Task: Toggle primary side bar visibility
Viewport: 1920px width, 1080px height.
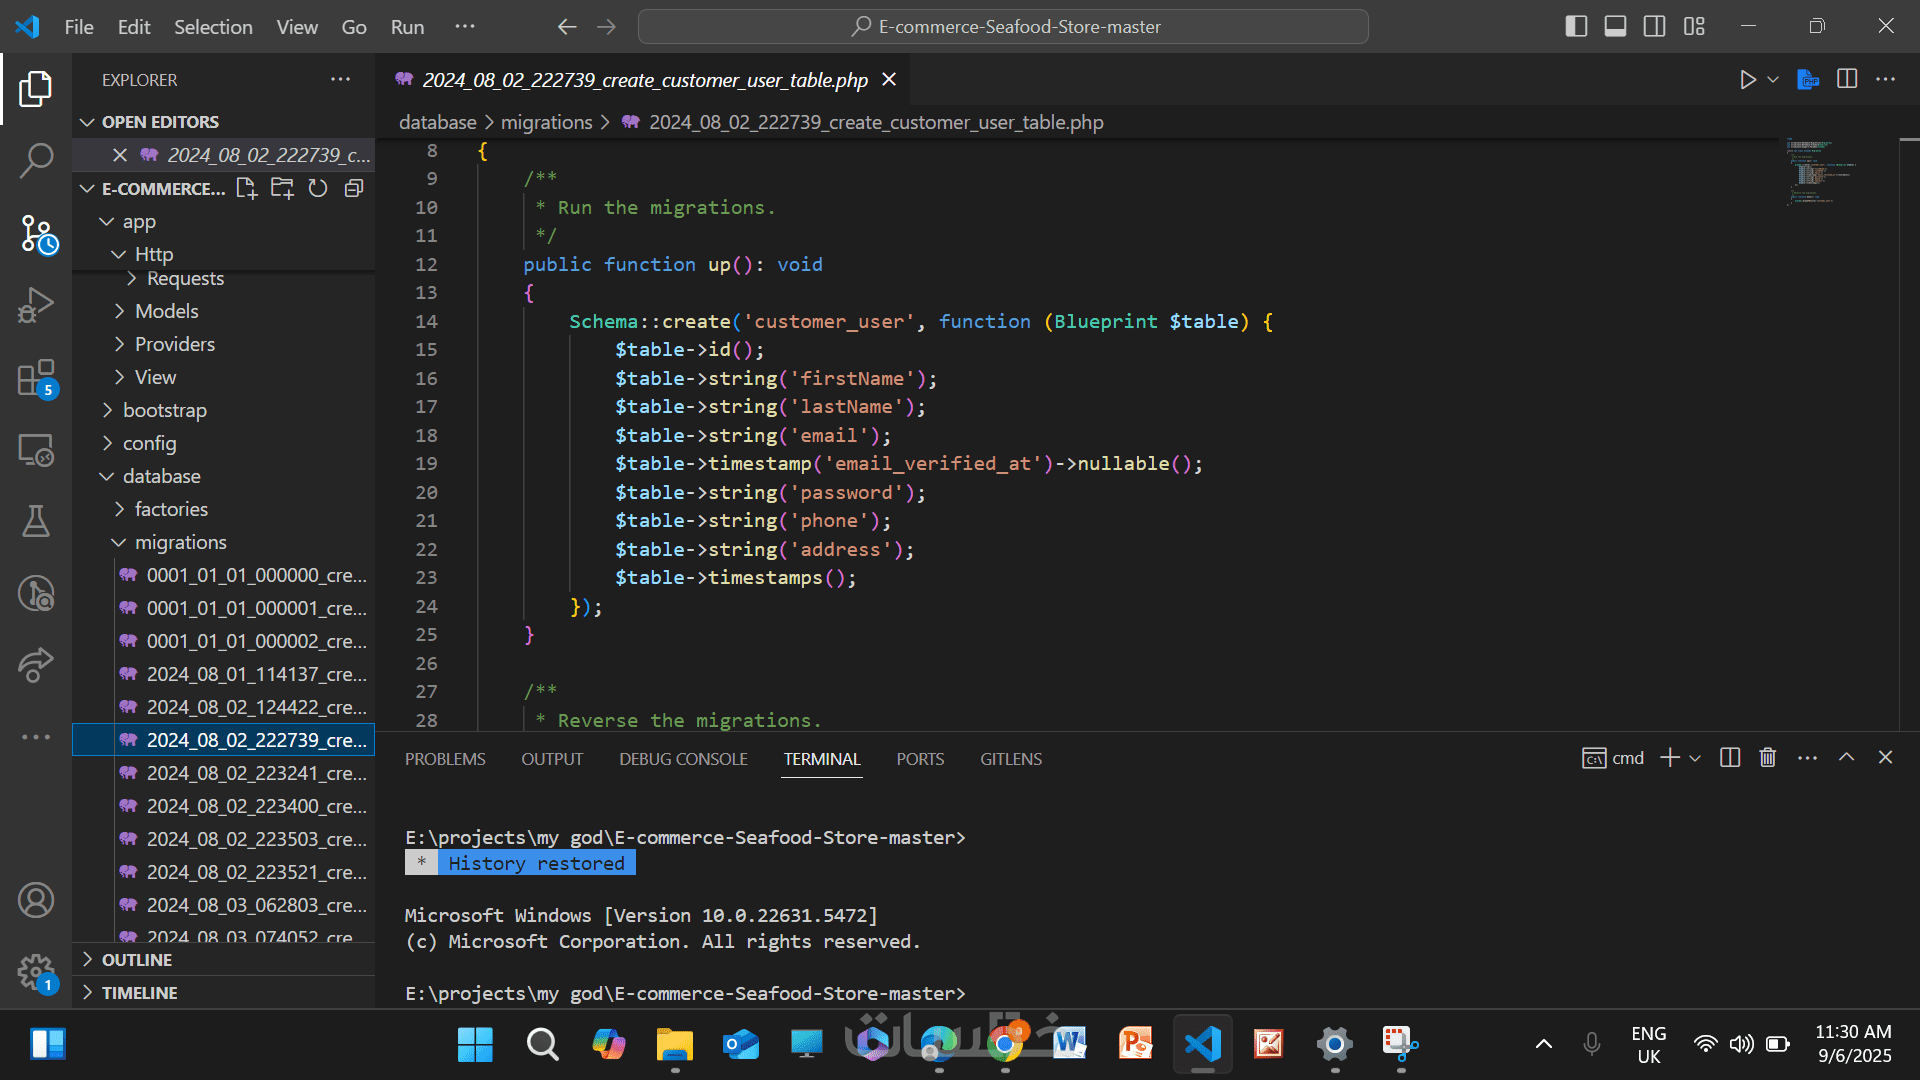Action: click(1576, 27)
